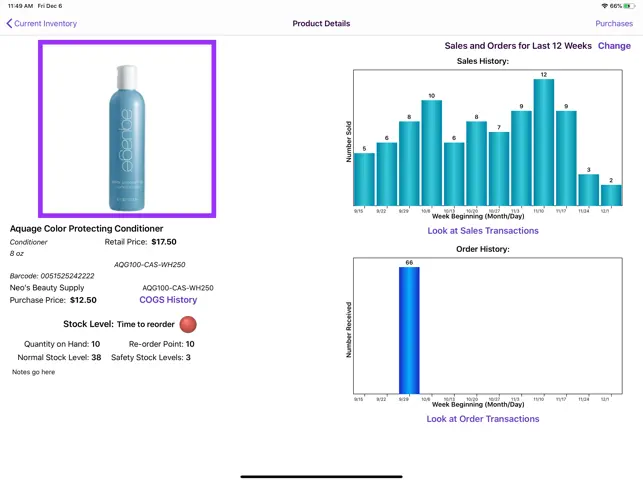This screenshot has width=643, height=482.
Task: View COGS History
Action: pos(168,300)
